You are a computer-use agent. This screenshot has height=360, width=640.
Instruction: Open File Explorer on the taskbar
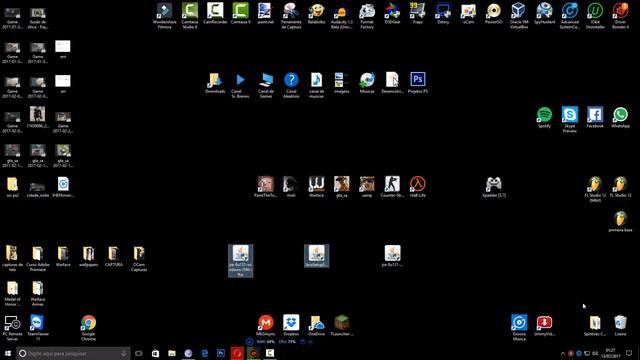coord(172,353)
